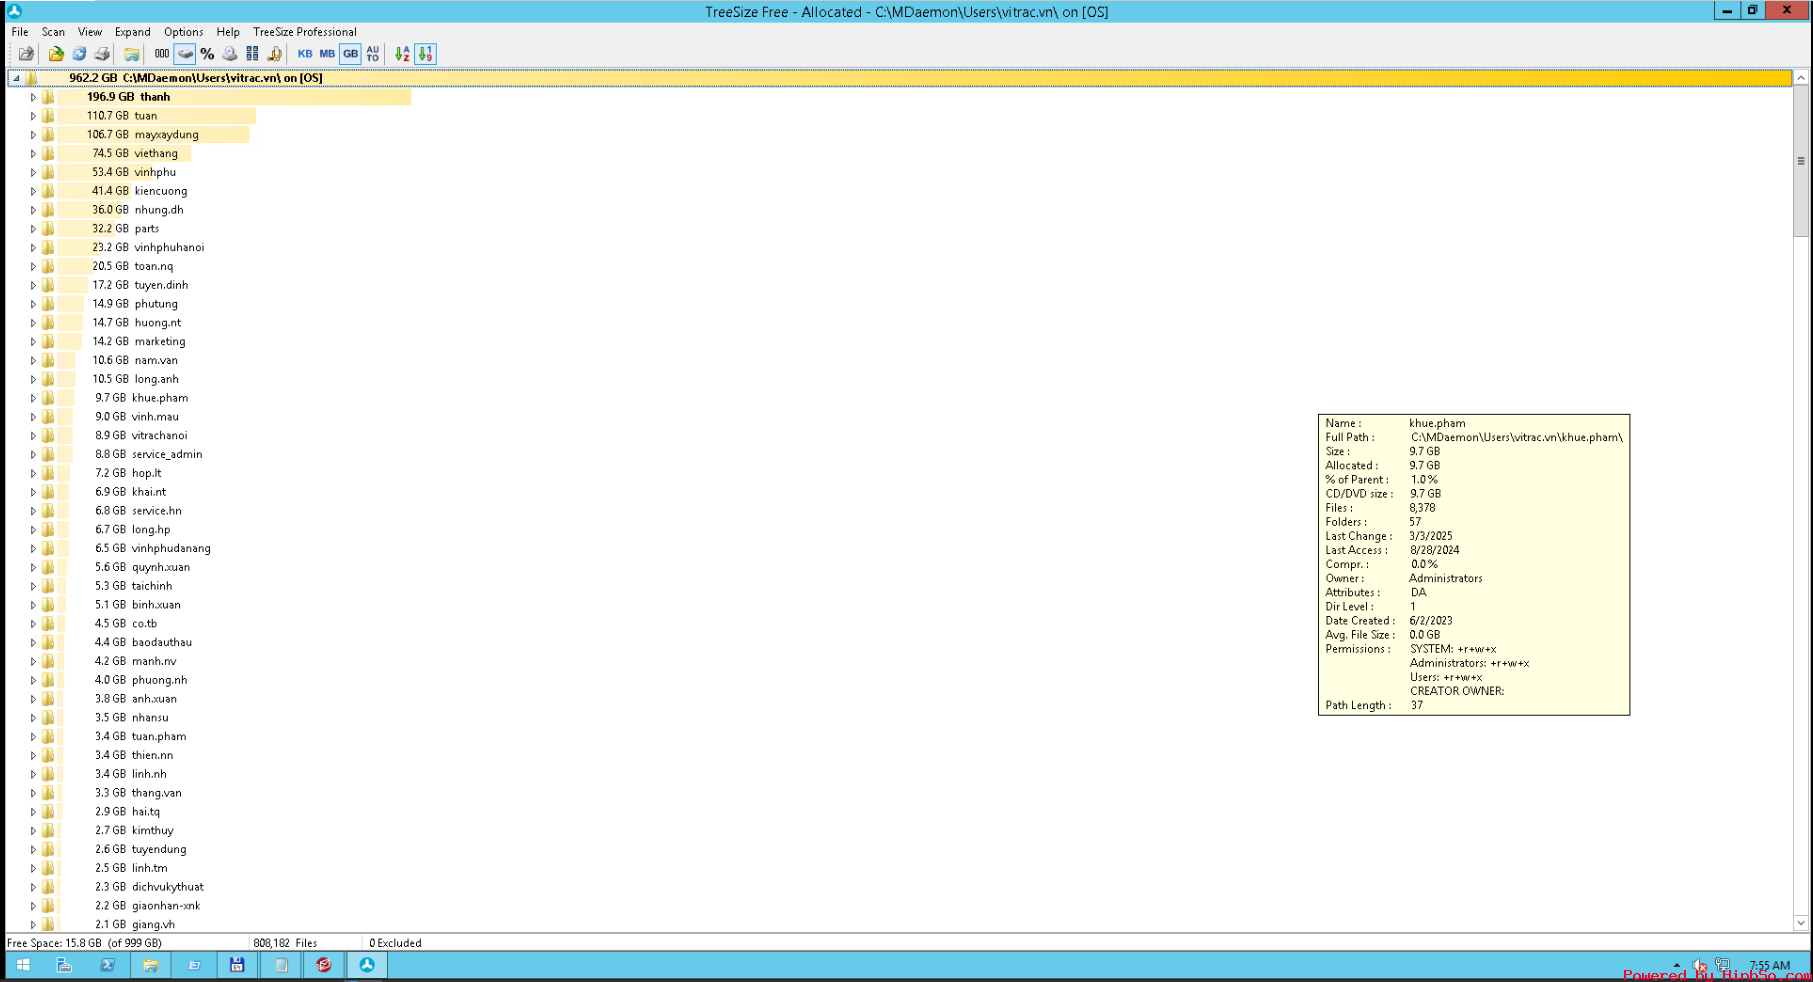Open PowerShell from the taskbar

point(107,965)
